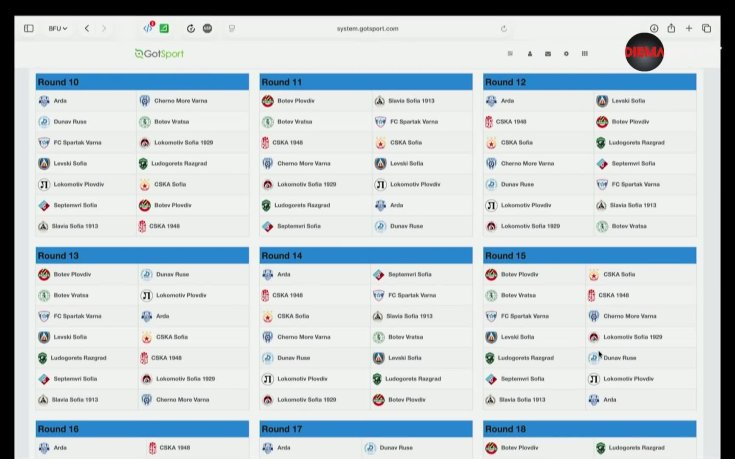Viewport: 735px width, 459px height.
Task: Open the user account icon in GotSport header
Action: point(530,54)
